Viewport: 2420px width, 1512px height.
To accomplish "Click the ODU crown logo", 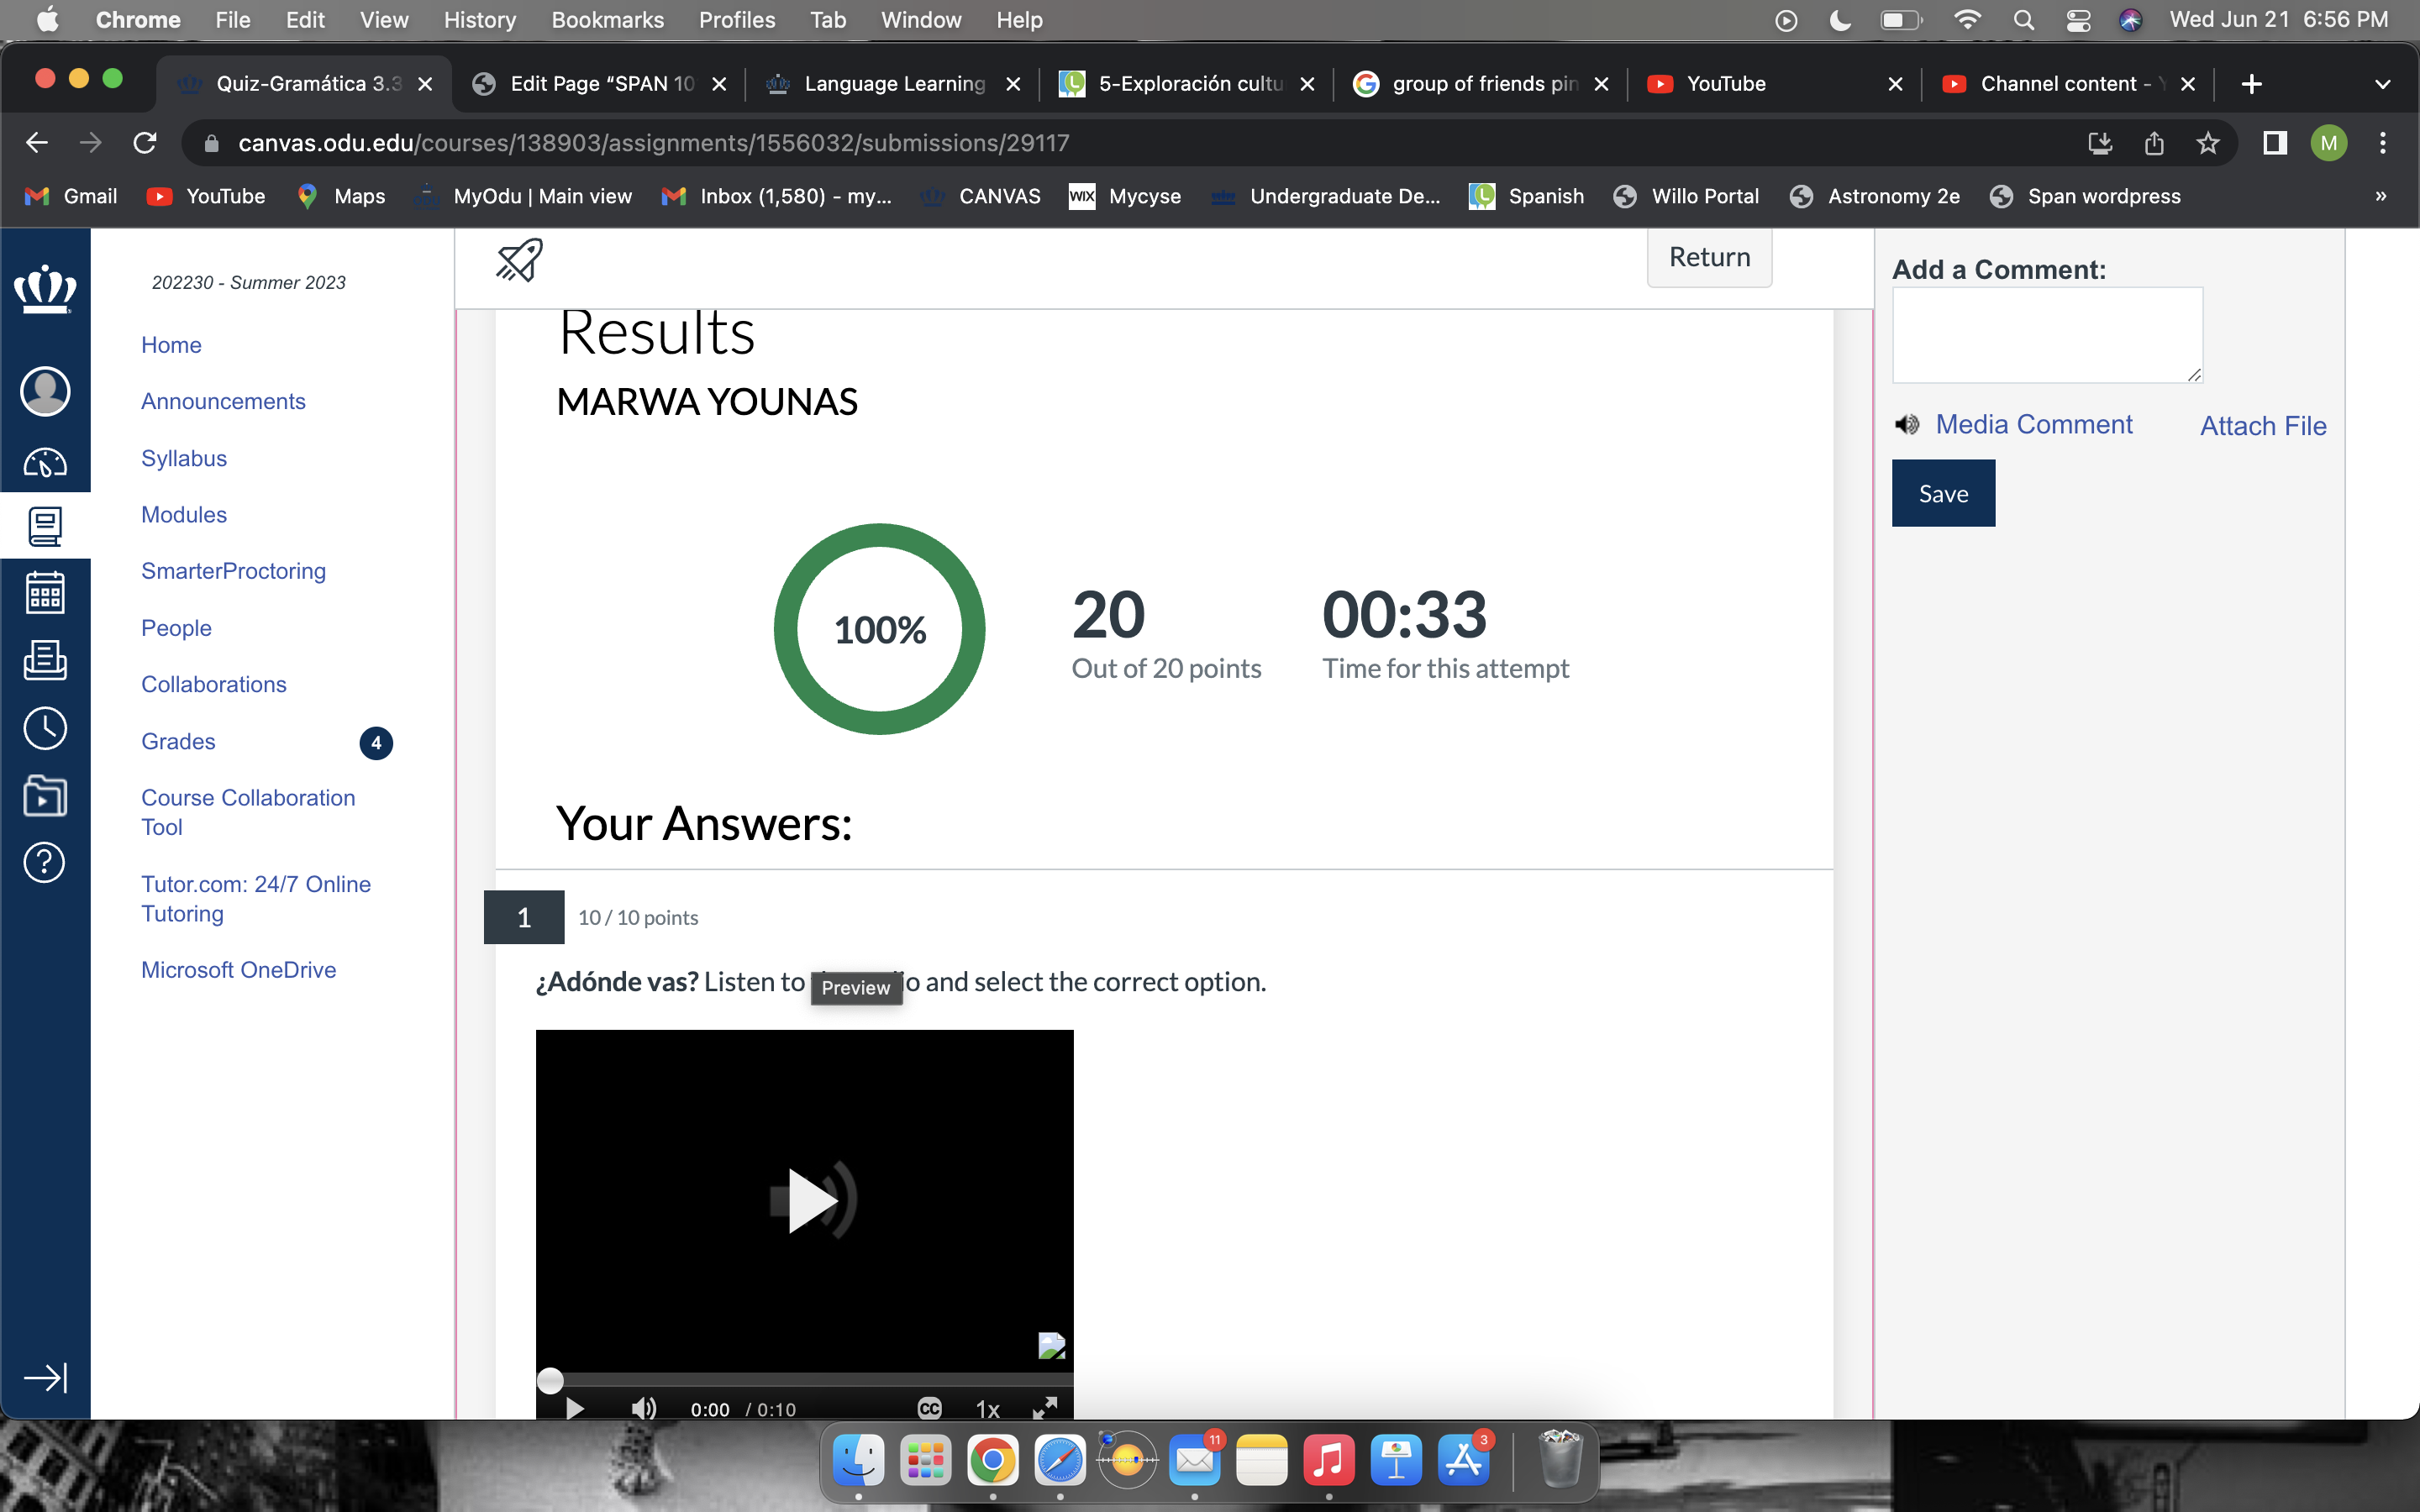I will tap(45, 290).
